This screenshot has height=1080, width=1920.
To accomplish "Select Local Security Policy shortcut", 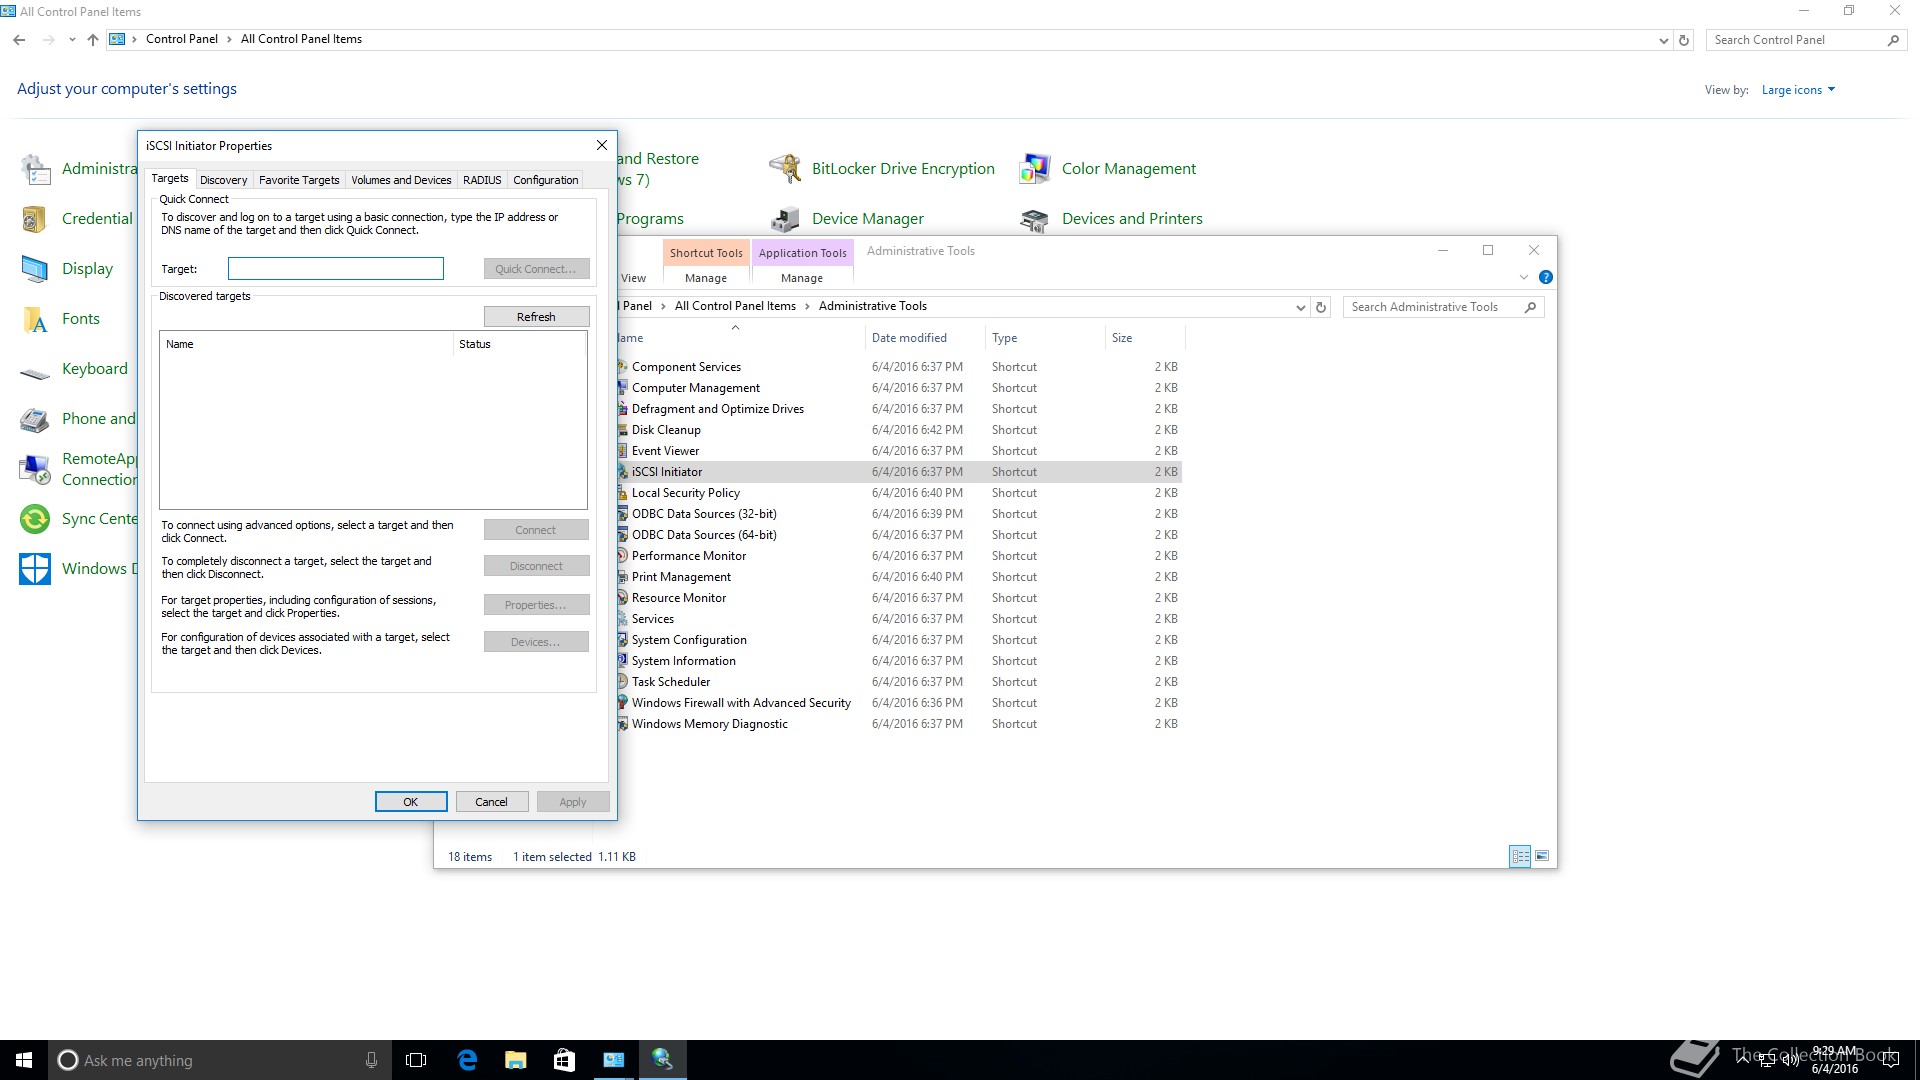I will click(686, 493).
